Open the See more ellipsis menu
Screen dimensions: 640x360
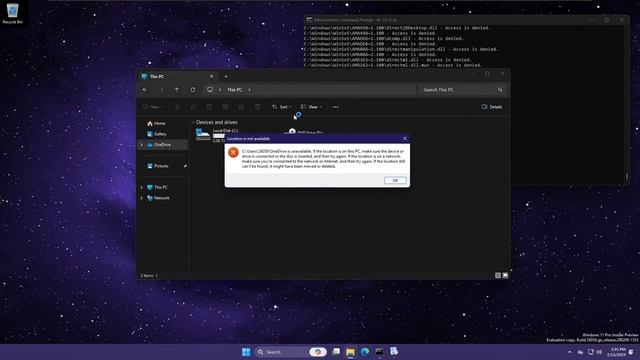[x=336, y=107]
